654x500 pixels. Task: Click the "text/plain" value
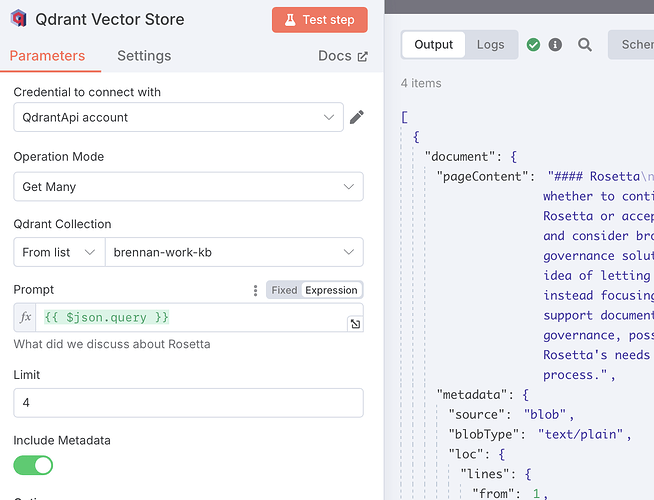click(580, 434)
